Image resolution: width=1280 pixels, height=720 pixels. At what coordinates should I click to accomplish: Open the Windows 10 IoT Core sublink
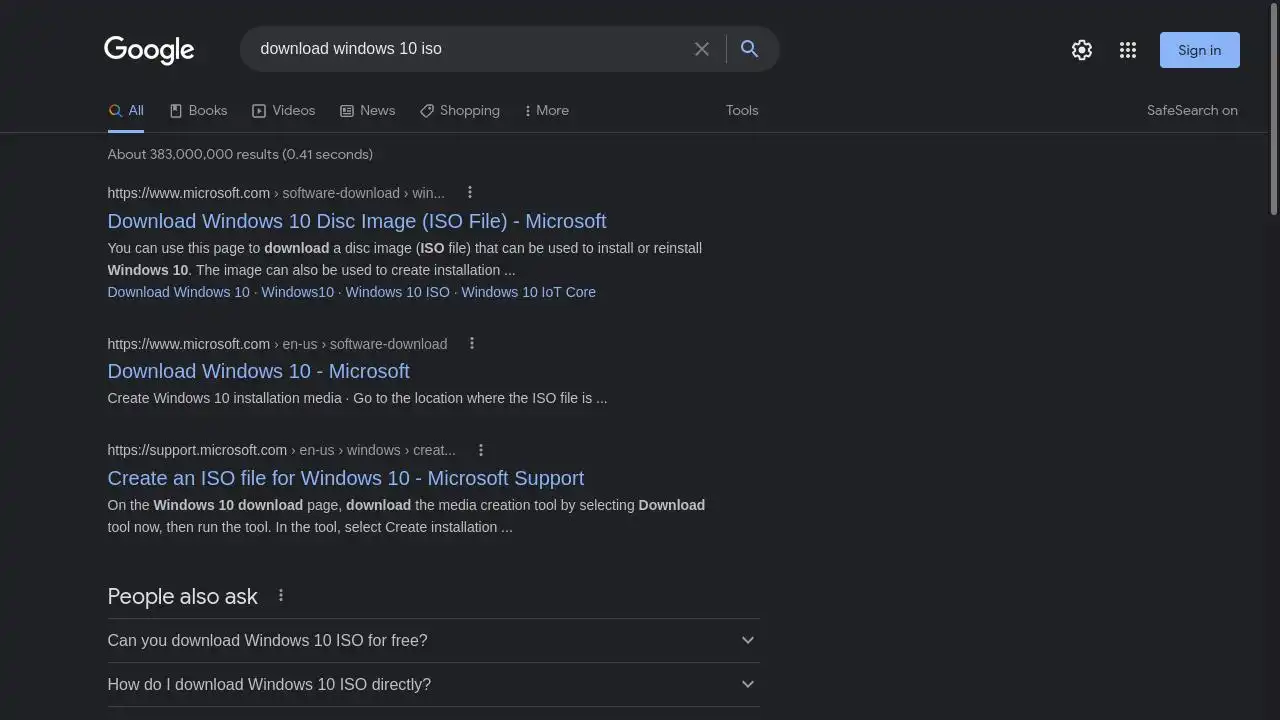pos(528,292)
